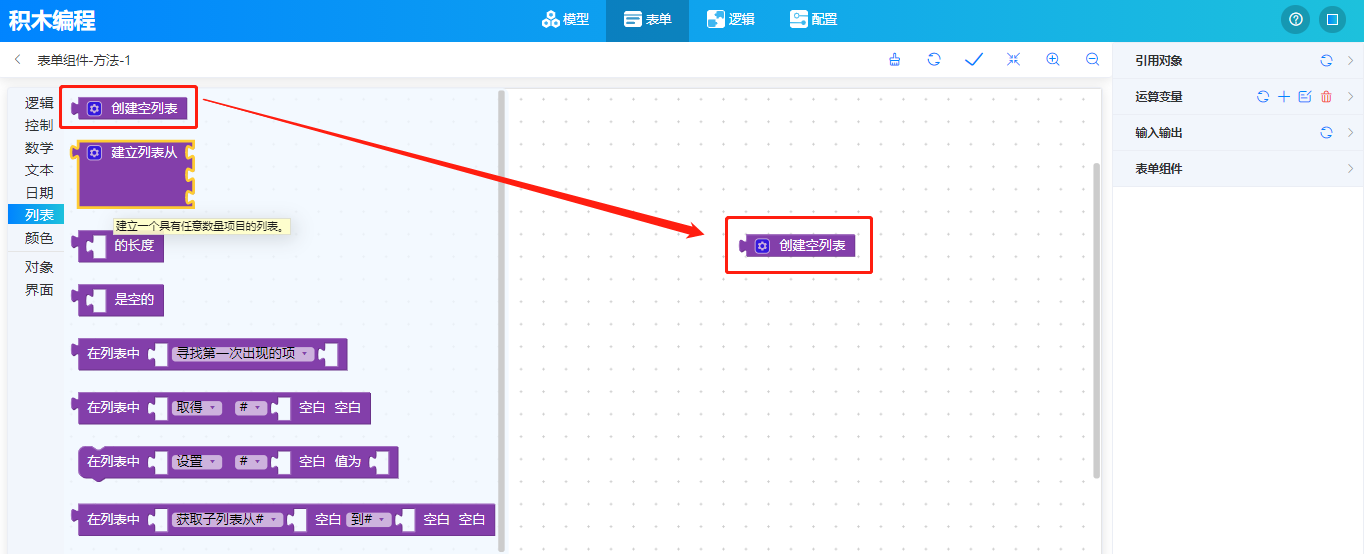Switch to the 逻辑 tab
The width and height of the screenshot is (1364, 554).
730,20
